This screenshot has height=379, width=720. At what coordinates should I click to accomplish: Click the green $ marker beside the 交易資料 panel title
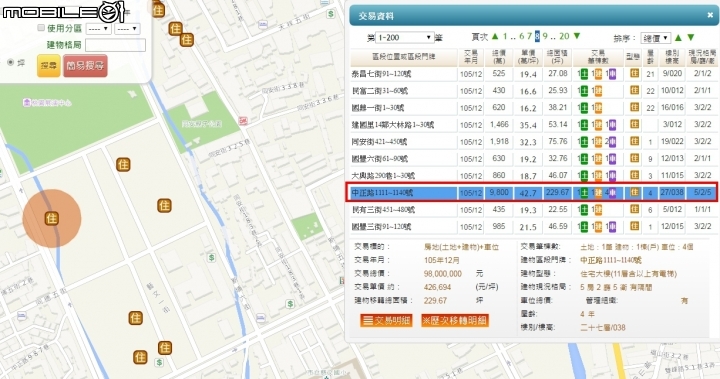(331, 14)
